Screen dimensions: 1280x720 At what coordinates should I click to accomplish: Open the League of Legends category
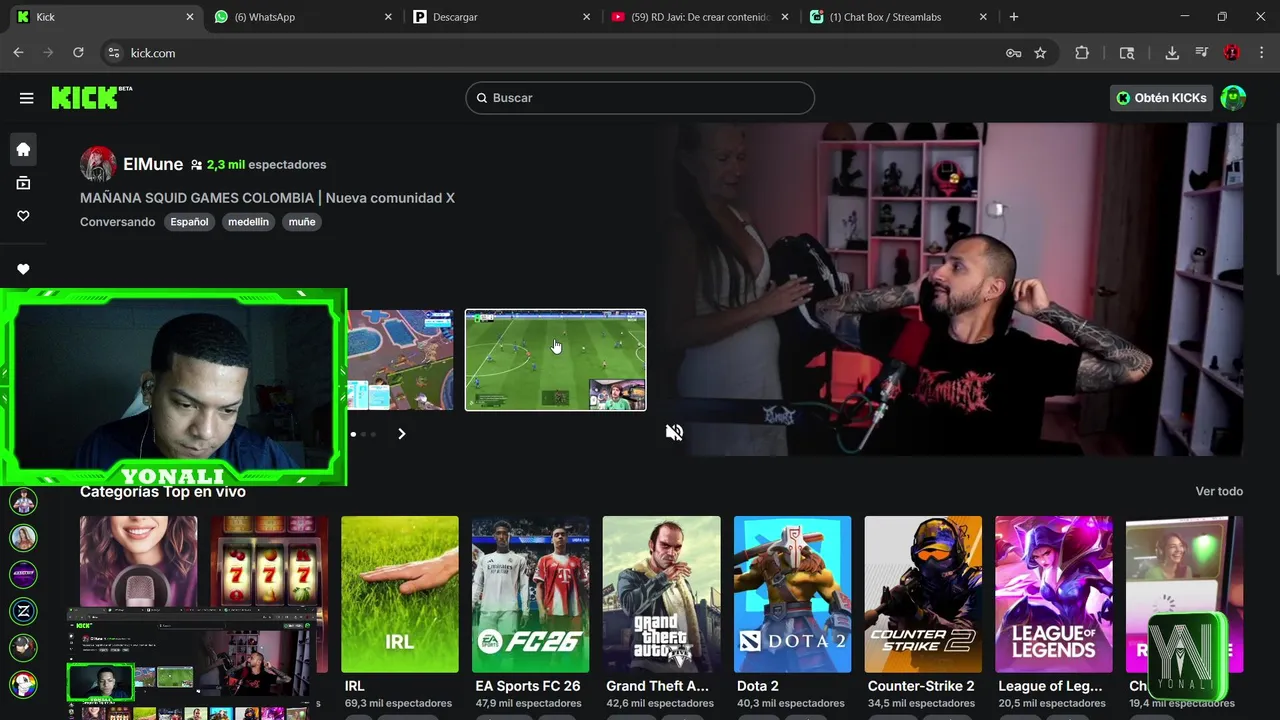(x=1053, y=594)
